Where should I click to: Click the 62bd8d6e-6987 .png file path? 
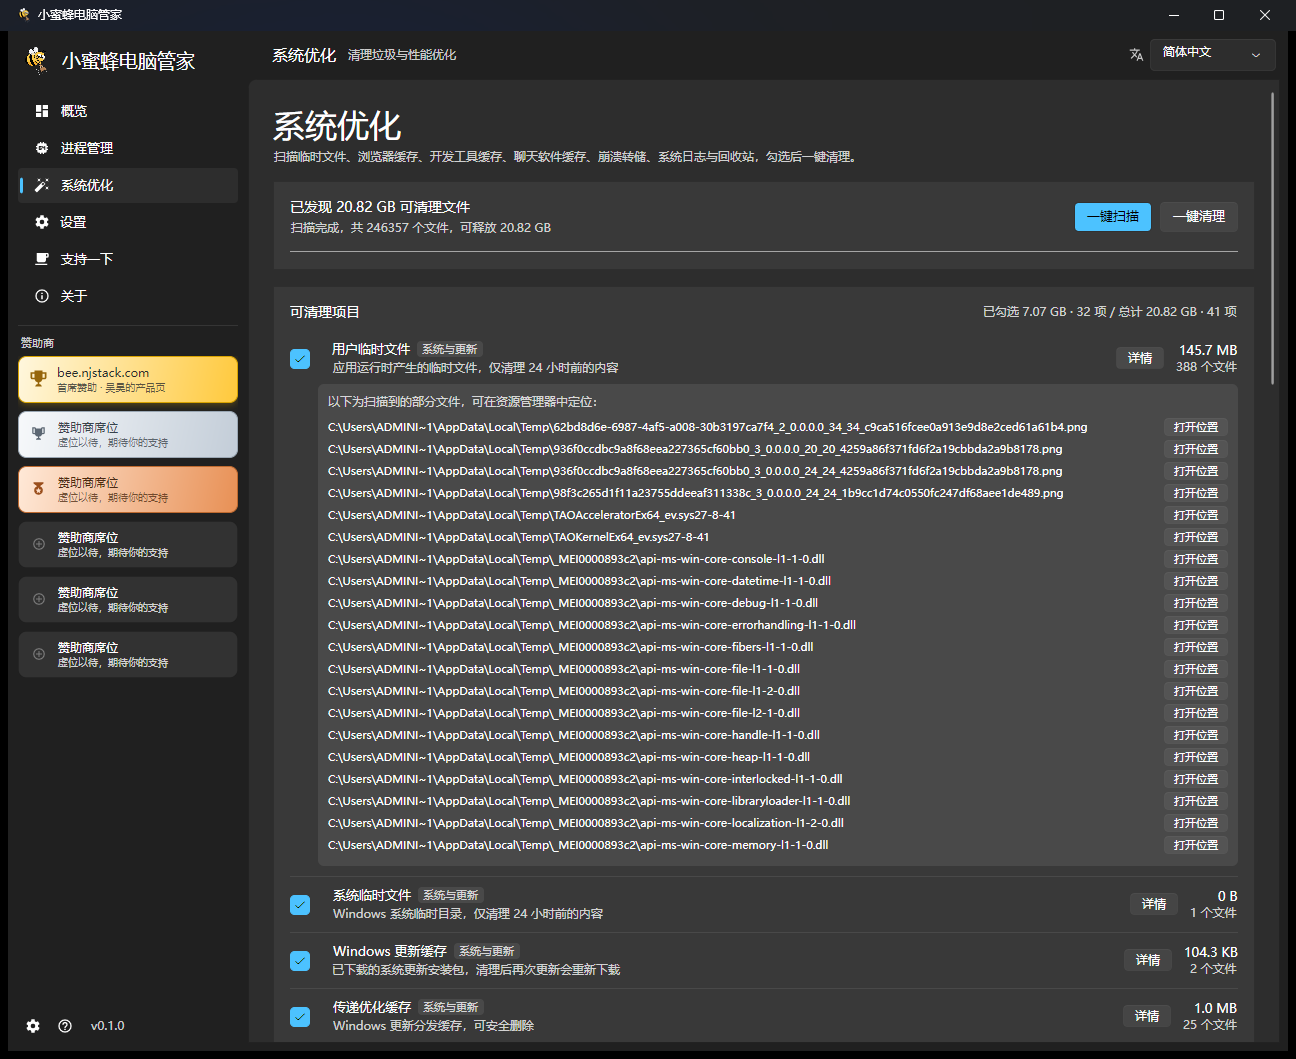pos(707,427)
